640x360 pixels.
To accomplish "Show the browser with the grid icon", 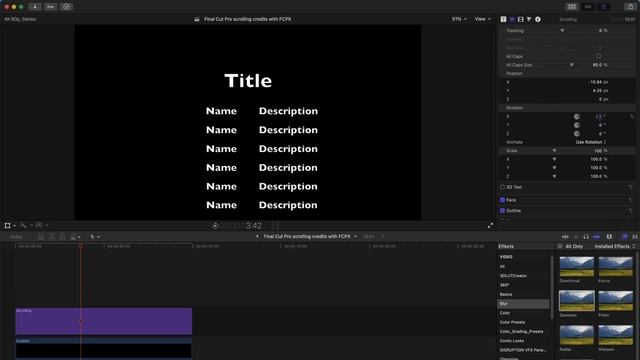I will (x=572, y=7).
